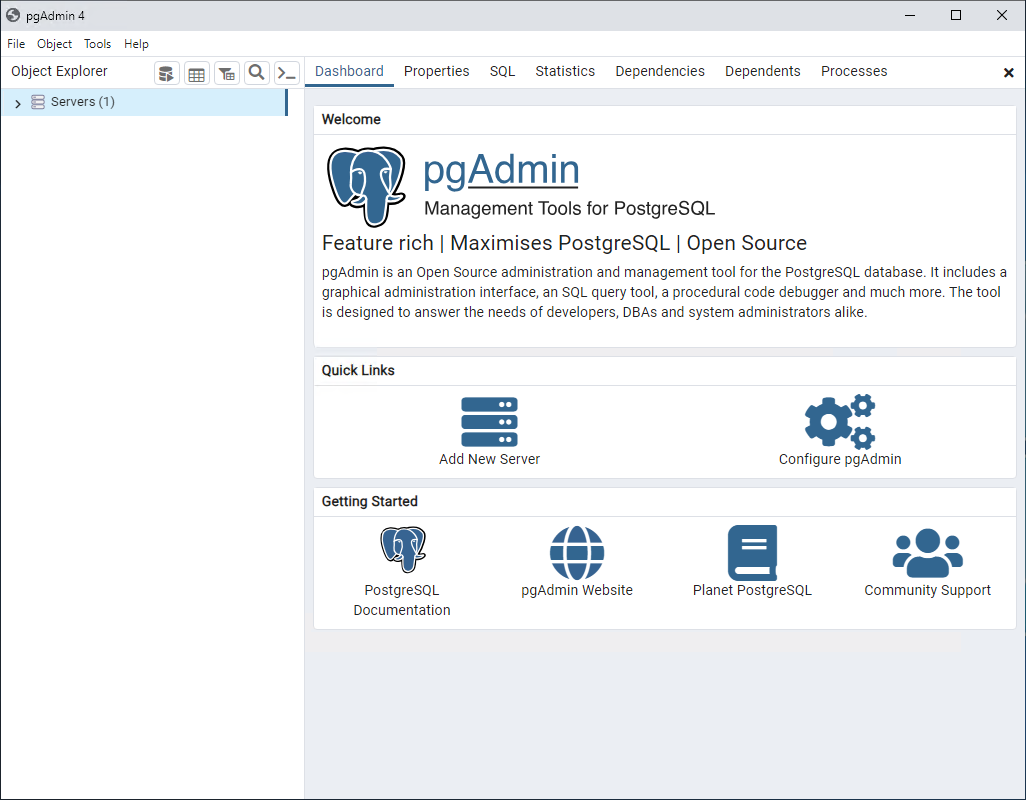Screen dimensions: 1026x800
Task: Click the Object Explorer panel title
Action: tap(60, 71)
